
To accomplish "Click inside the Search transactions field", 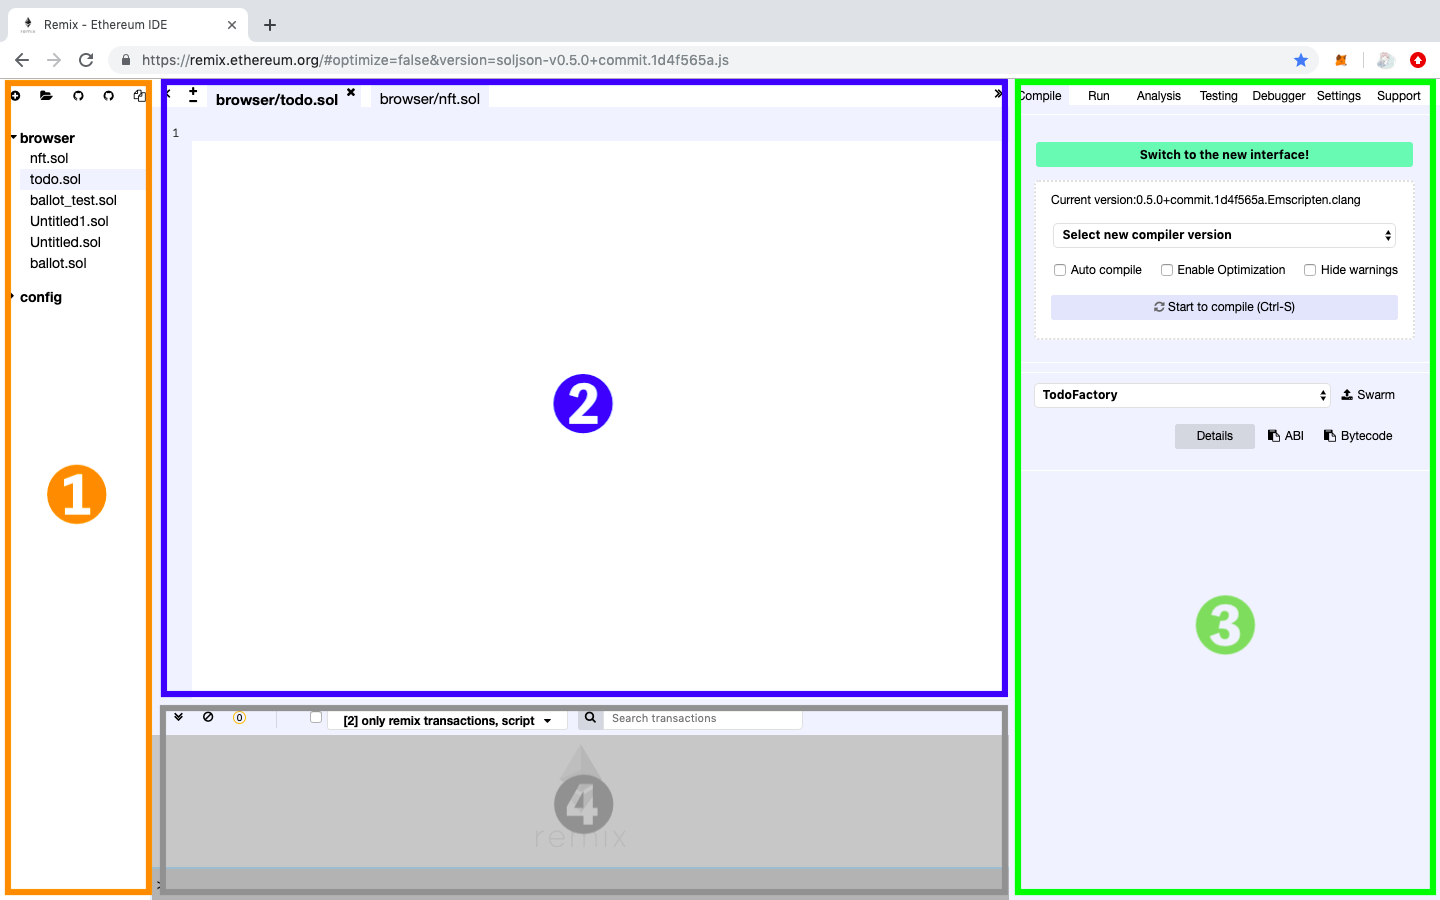I will (x=700, y=718).
